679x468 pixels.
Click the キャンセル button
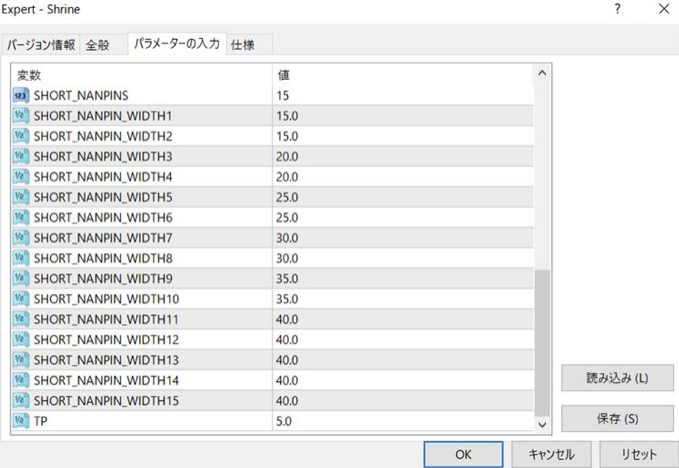point(544,454)
